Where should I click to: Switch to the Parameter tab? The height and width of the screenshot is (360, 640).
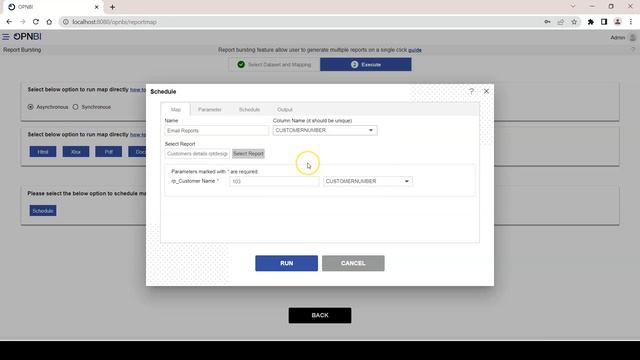210,109
